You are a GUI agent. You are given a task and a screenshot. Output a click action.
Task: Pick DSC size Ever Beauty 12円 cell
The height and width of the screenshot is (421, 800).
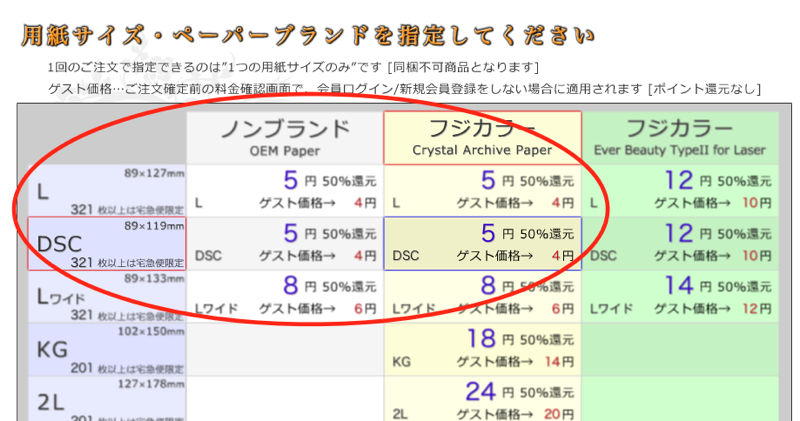[x=680, y=243]
